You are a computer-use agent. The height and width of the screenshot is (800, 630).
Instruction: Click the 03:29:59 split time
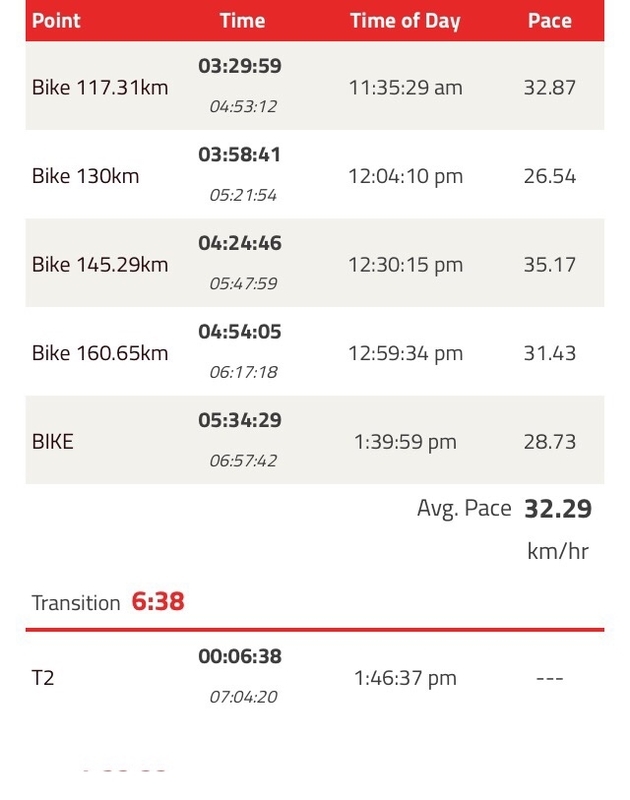pos(240,66)
